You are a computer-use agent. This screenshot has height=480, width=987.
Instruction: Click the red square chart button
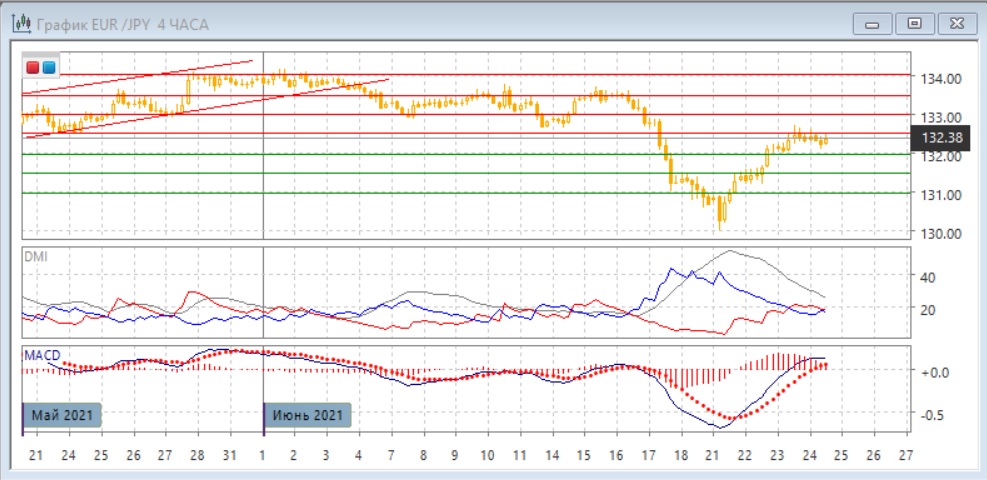pos(33,67)
